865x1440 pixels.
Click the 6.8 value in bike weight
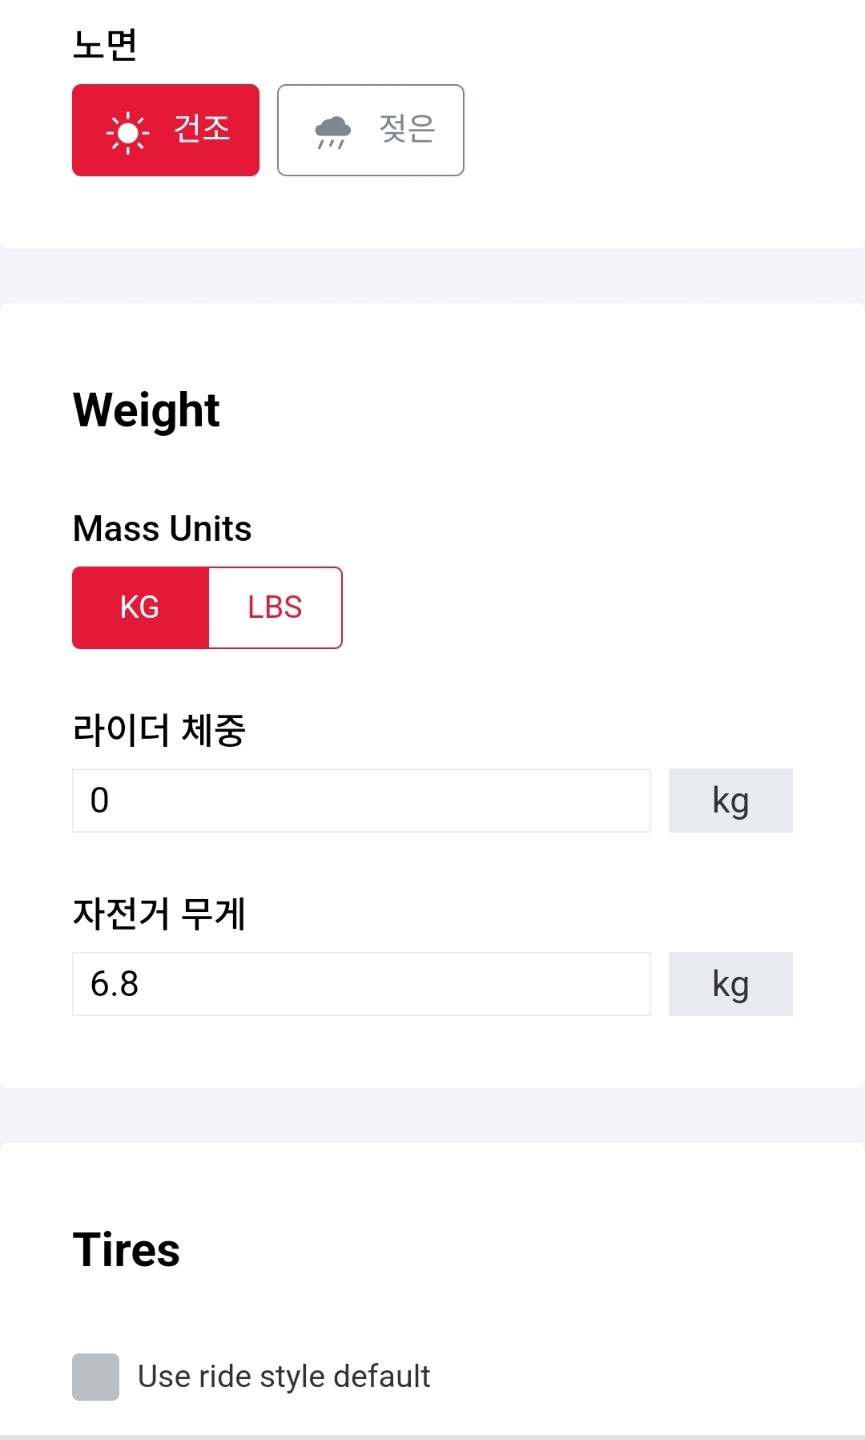[114, 984]
